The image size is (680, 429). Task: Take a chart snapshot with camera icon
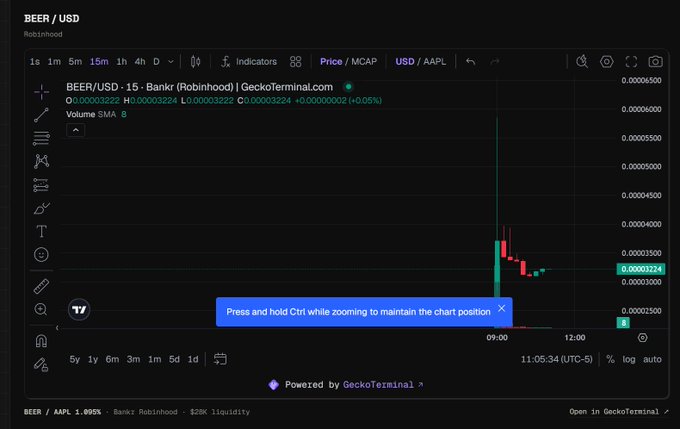(x=655, y=62)
